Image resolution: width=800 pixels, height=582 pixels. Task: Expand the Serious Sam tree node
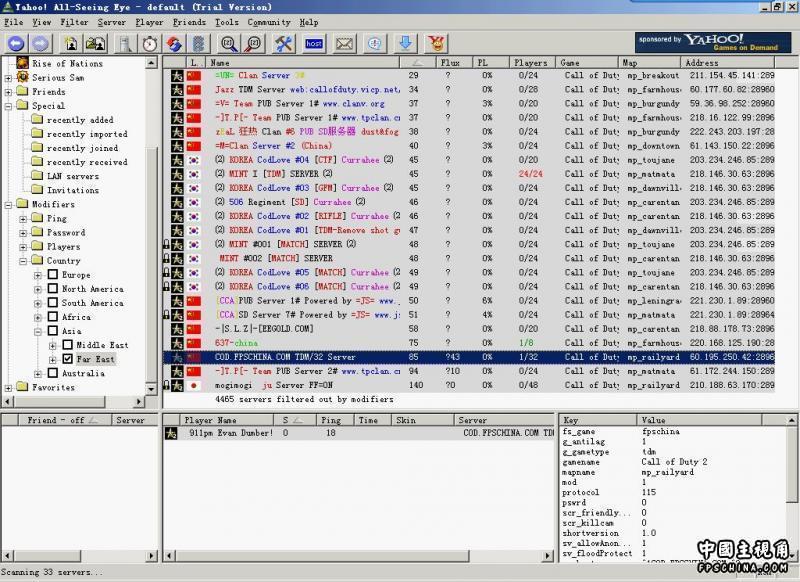coord(8,78)
